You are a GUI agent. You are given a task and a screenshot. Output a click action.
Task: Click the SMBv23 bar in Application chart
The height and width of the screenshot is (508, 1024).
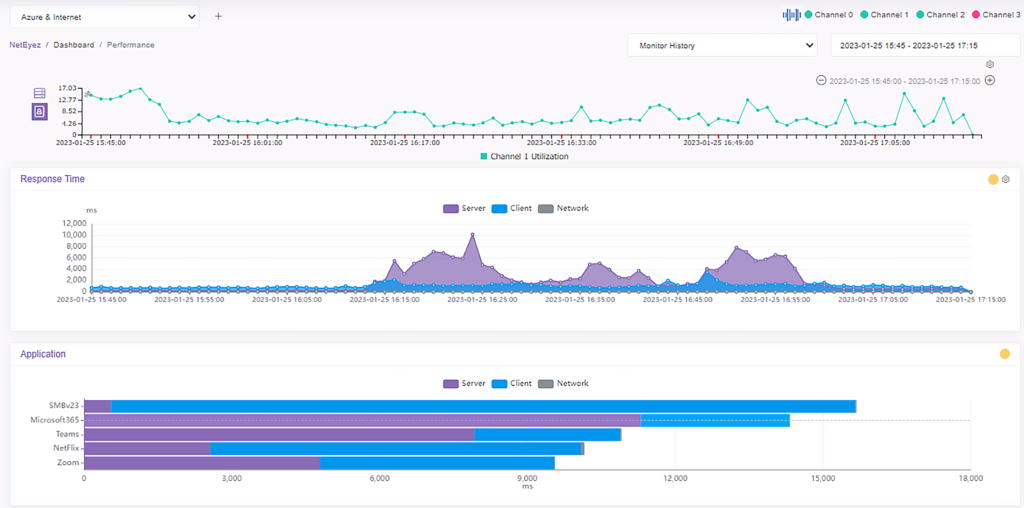click(x=470, y=406)
